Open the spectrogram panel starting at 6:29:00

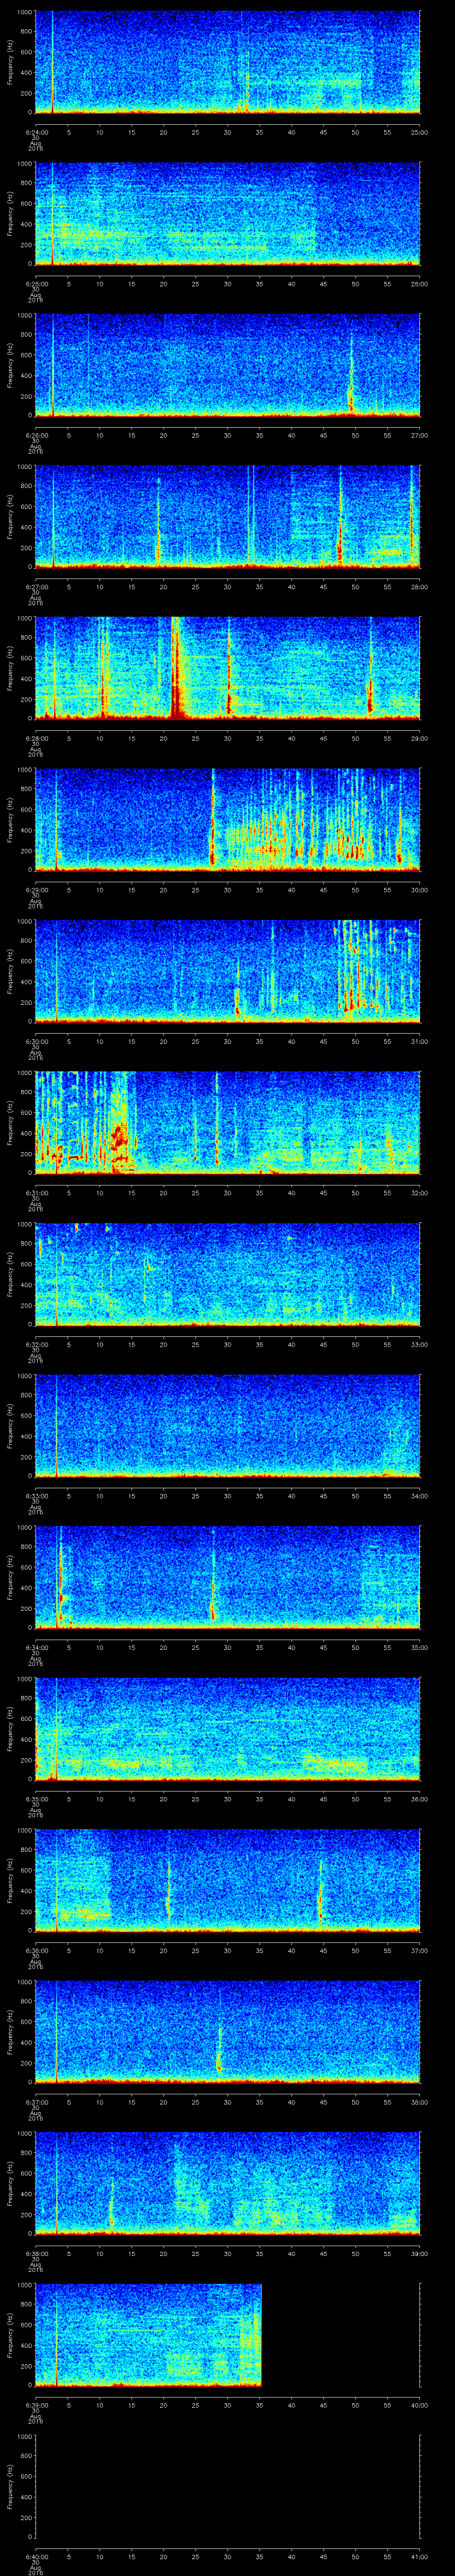[228, 819]
